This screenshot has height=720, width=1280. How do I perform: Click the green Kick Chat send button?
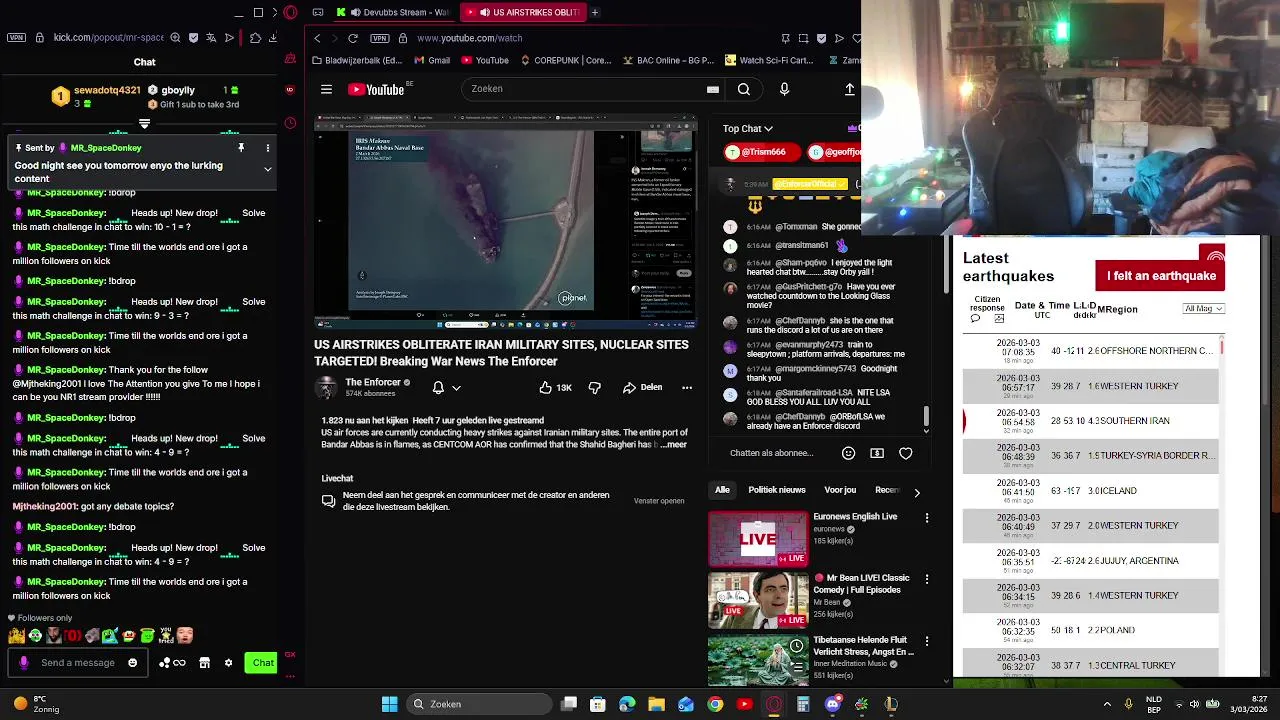coord(262,662)
